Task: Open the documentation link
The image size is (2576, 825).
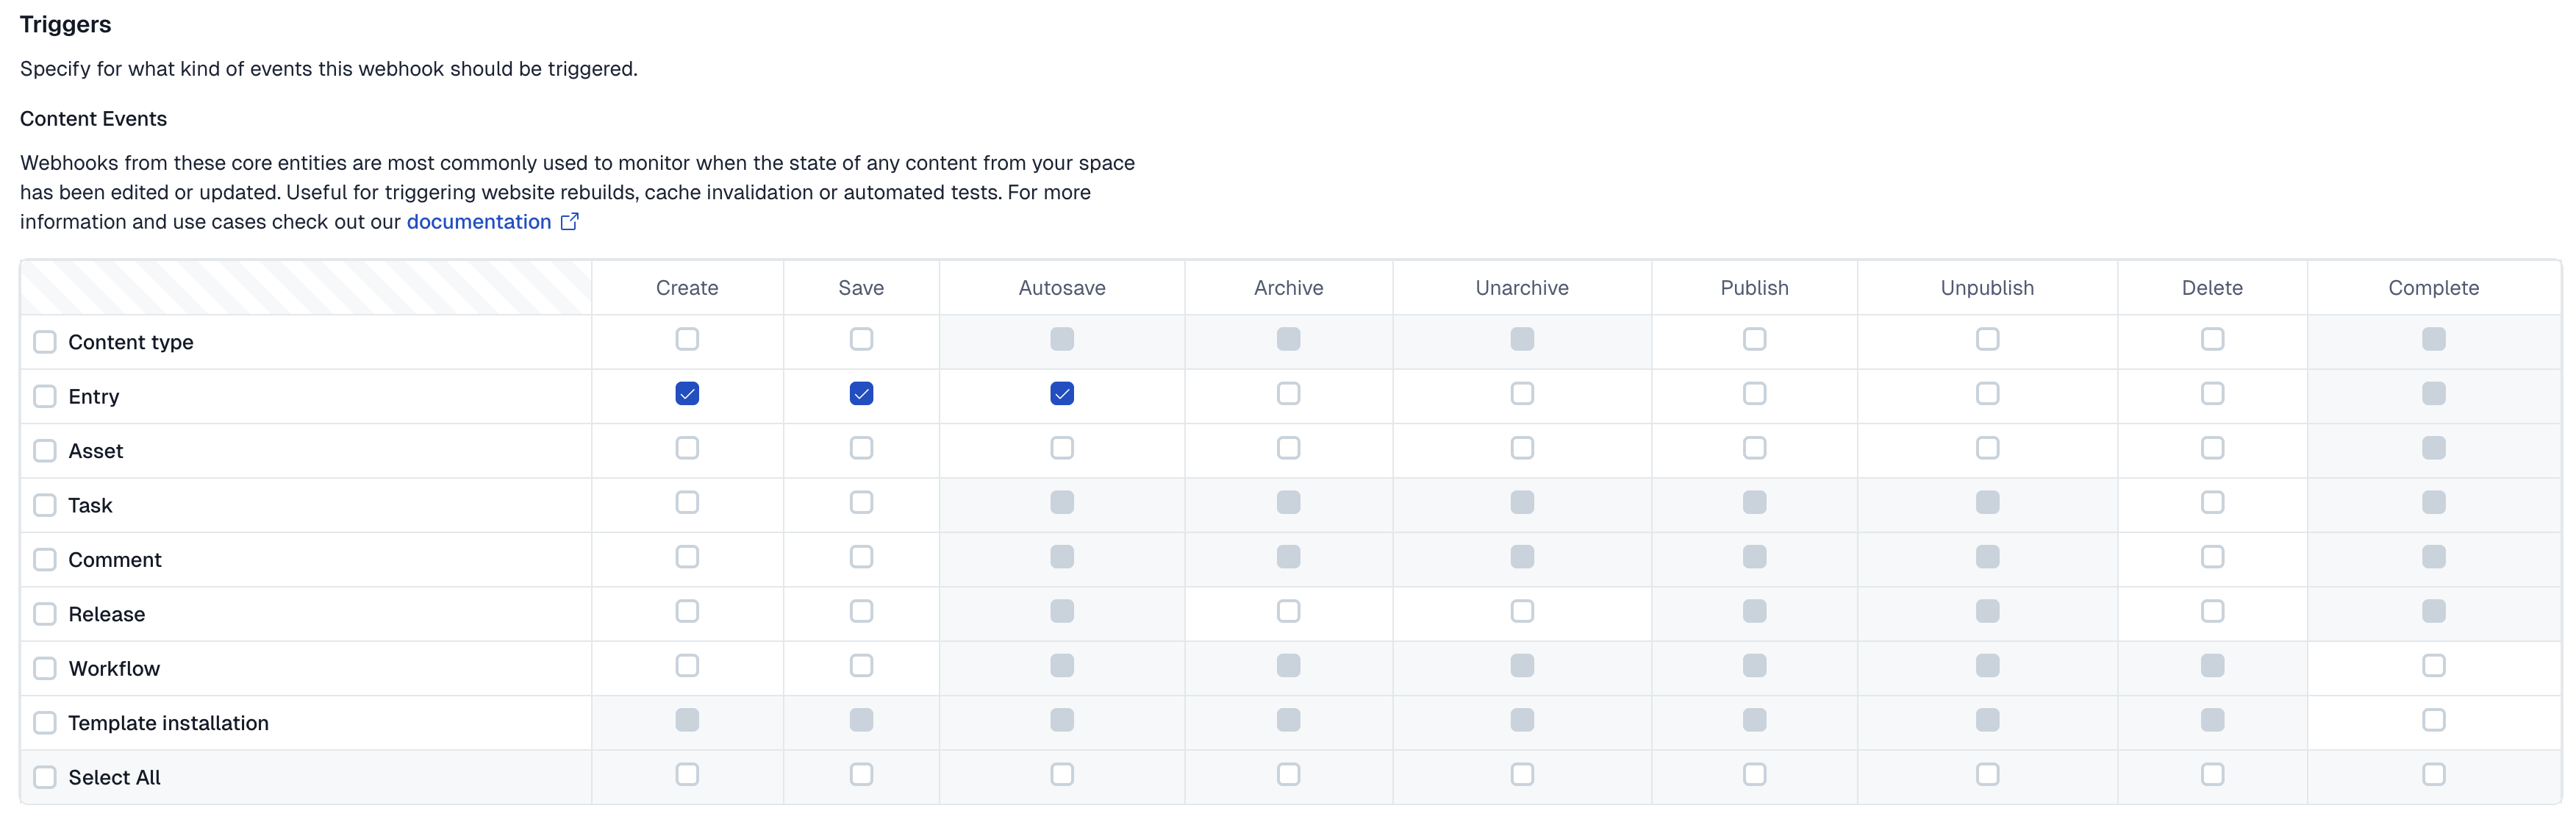Action: 478,222
